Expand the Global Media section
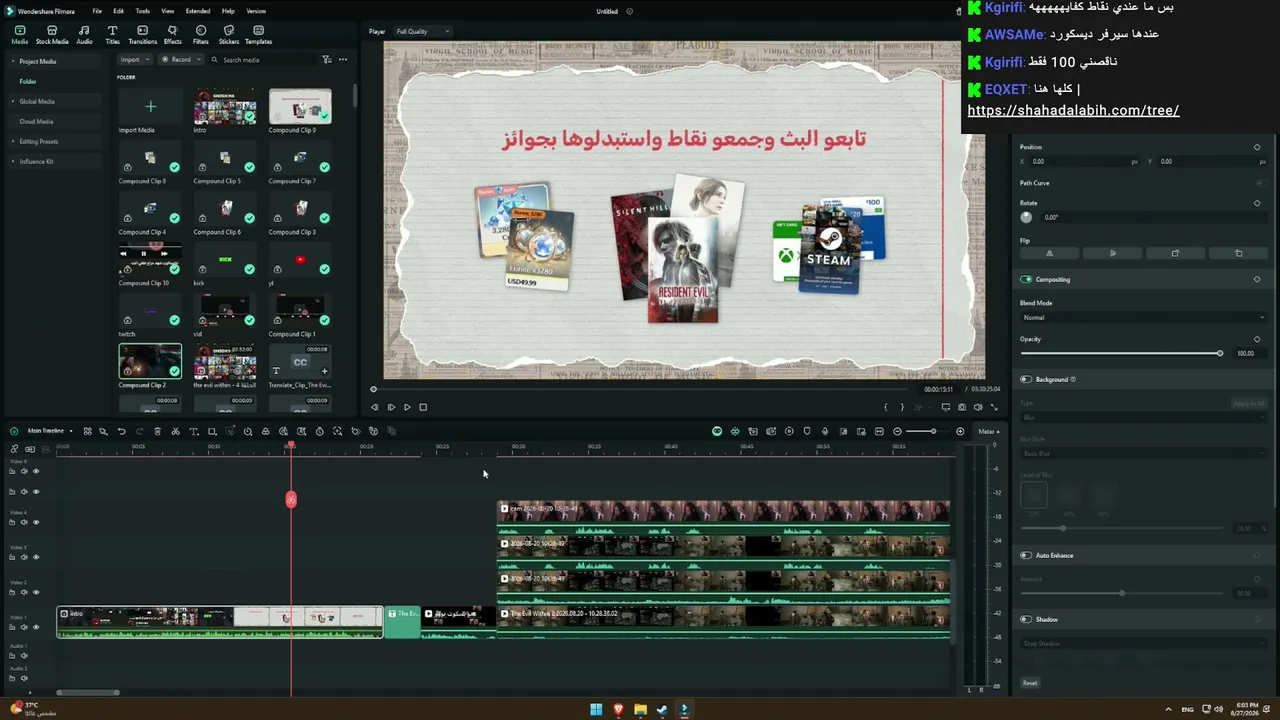1280x720 pixels. tap(13, 102)
